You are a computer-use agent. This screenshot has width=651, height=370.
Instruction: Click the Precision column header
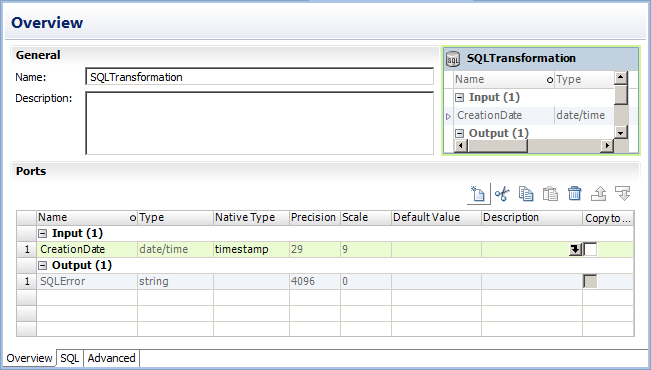(315, 218)
